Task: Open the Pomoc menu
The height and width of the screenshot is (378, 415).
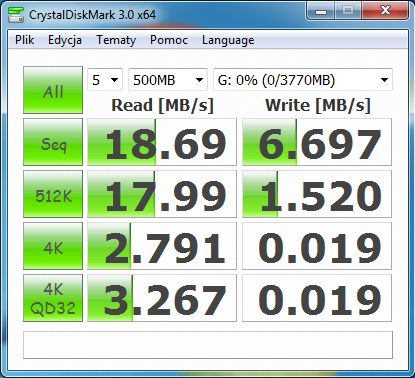Action: point(169,40)
